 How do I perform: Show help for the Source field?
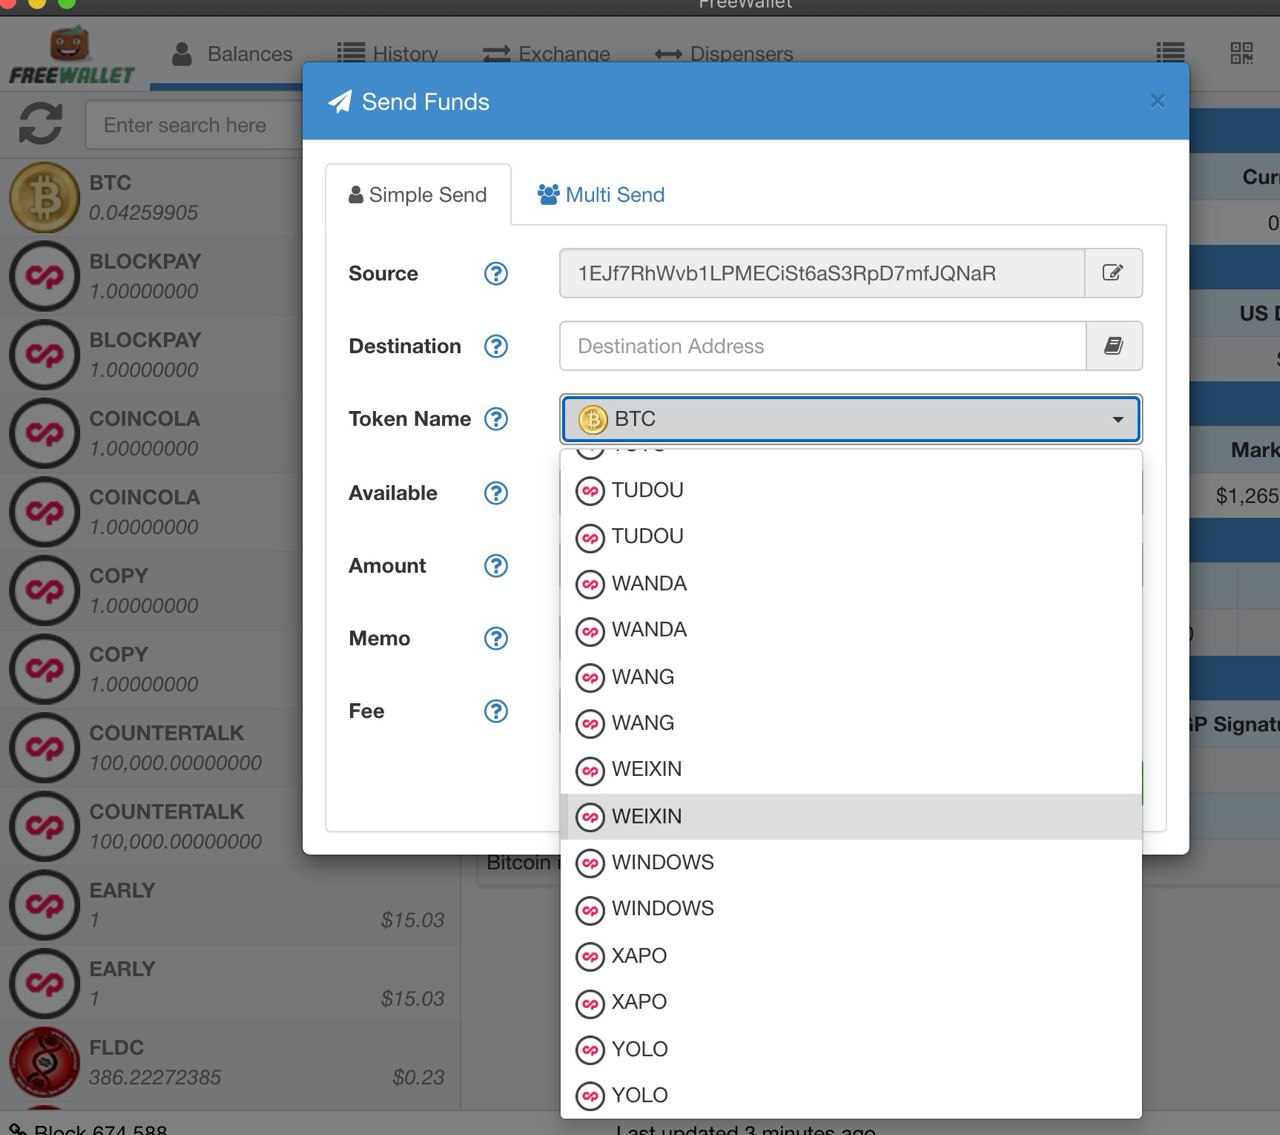(x=496, y=273)
